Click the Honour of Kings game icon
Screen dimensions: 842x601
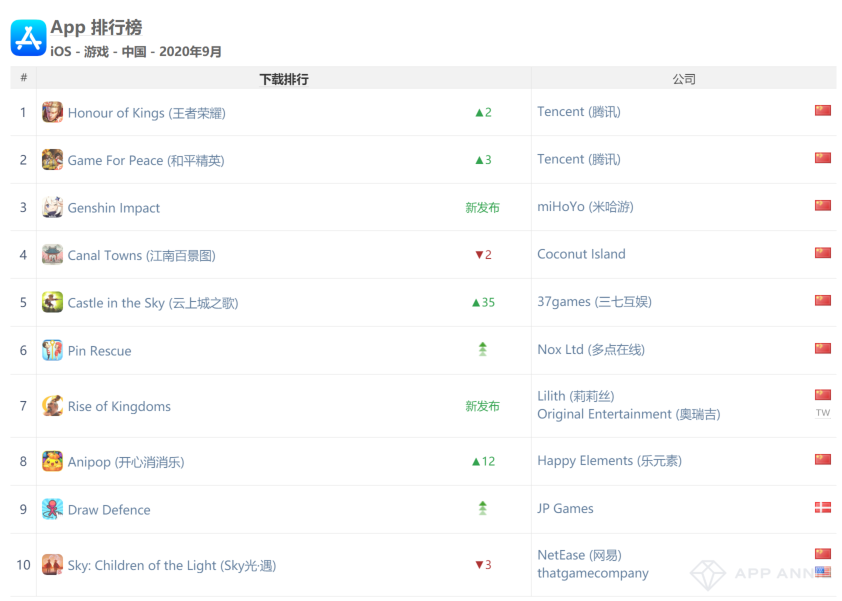[x=52, y=112]
